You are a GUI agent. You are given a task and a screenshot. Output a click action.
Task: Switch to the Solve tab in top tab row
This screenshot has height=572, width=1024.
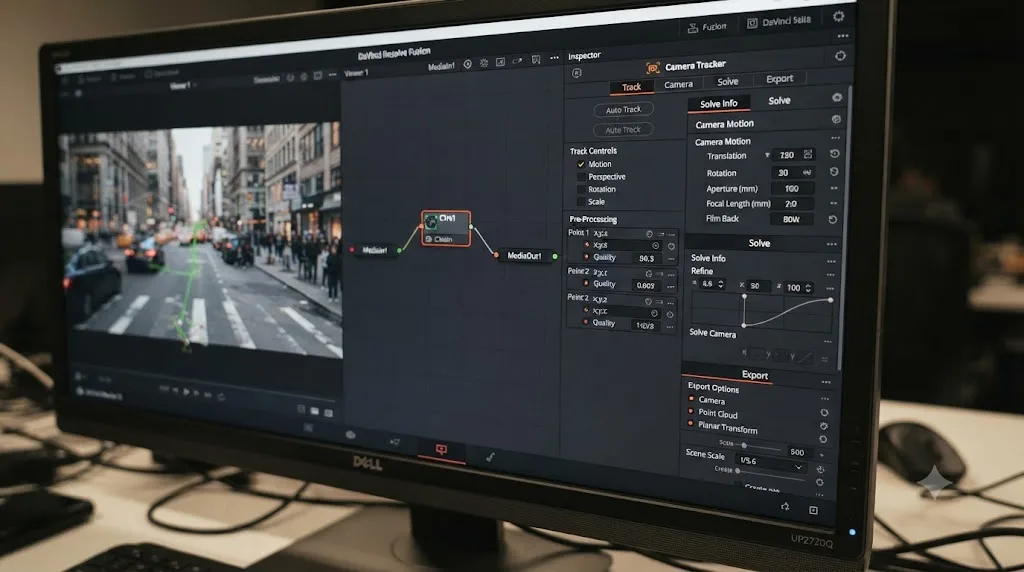pyautogui.click(x=728, y=82)
